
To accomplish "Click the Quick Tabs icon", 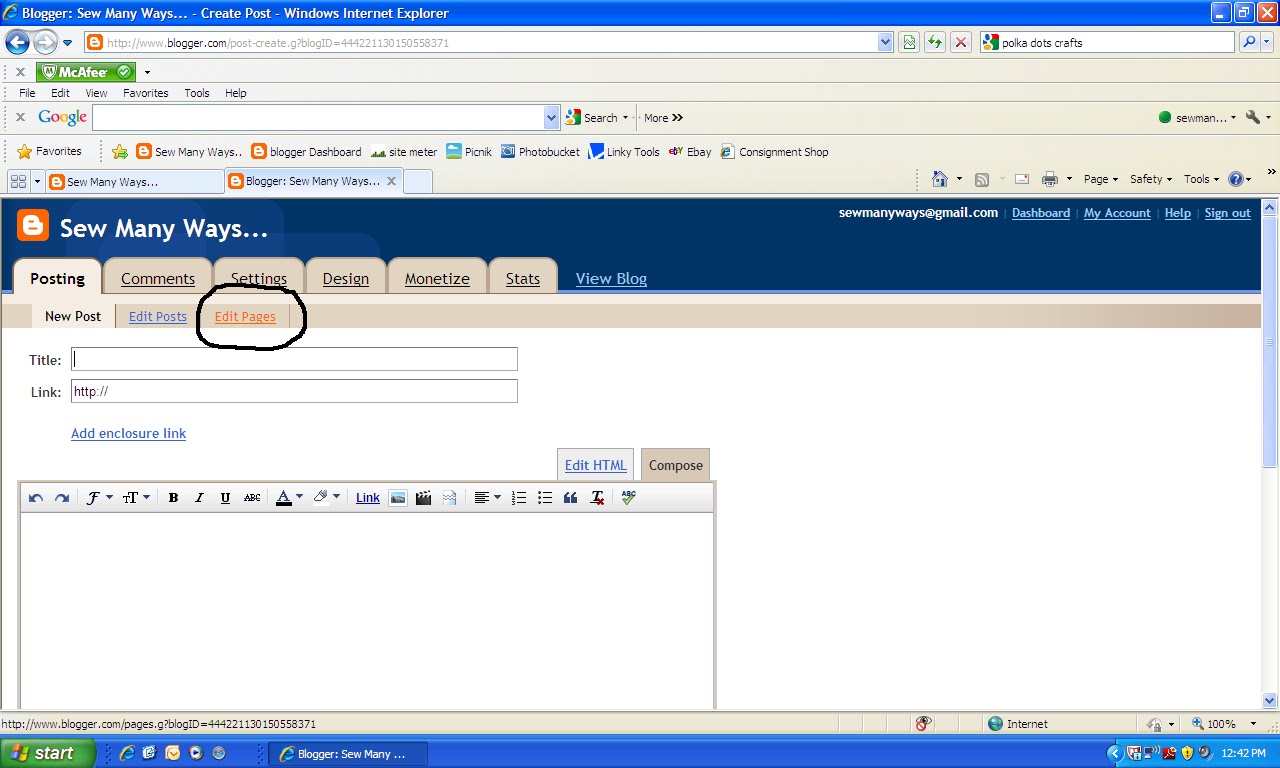I will pos(18,181).
